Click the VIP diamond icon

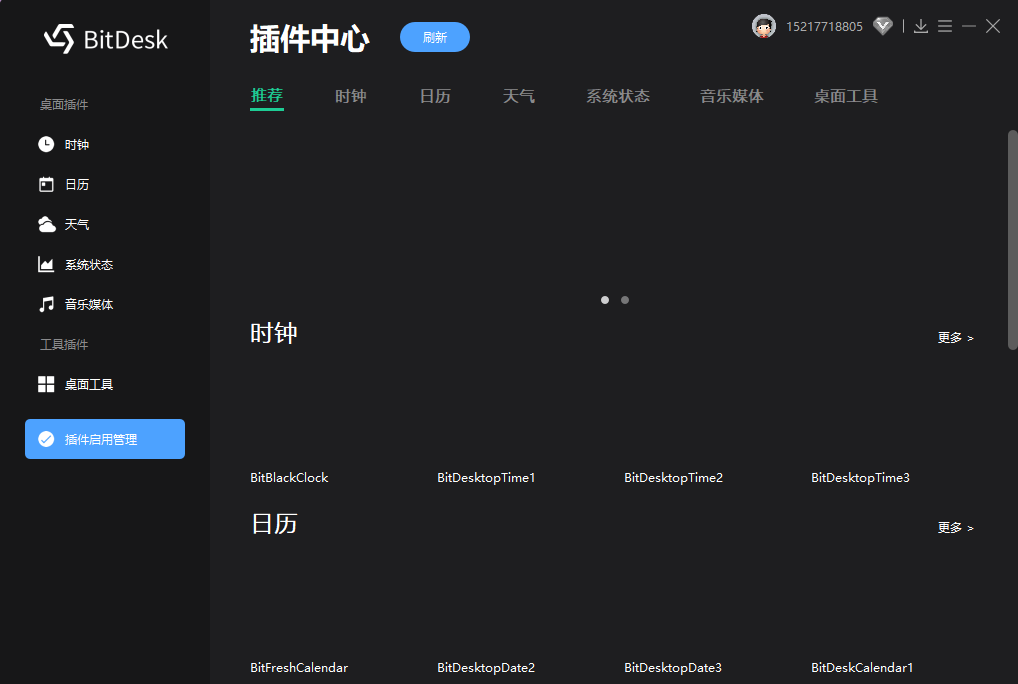882,27
